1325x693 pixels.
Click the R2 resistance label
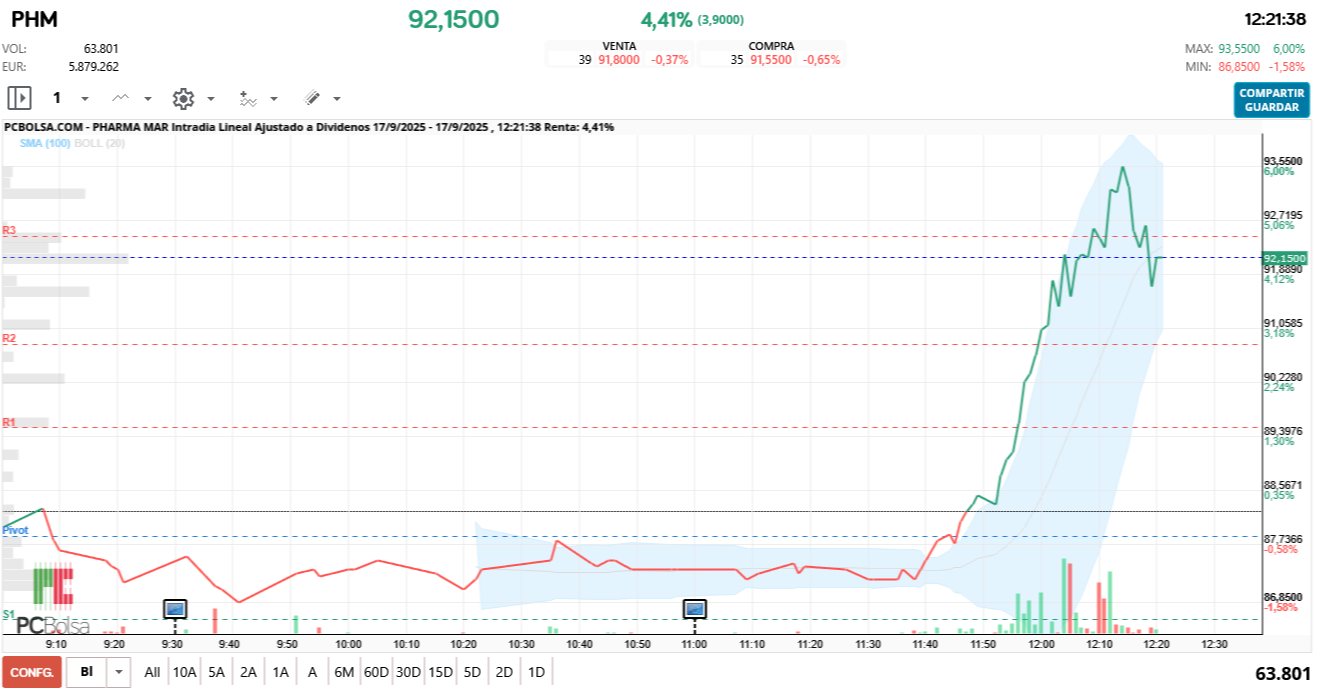(9, 338)
